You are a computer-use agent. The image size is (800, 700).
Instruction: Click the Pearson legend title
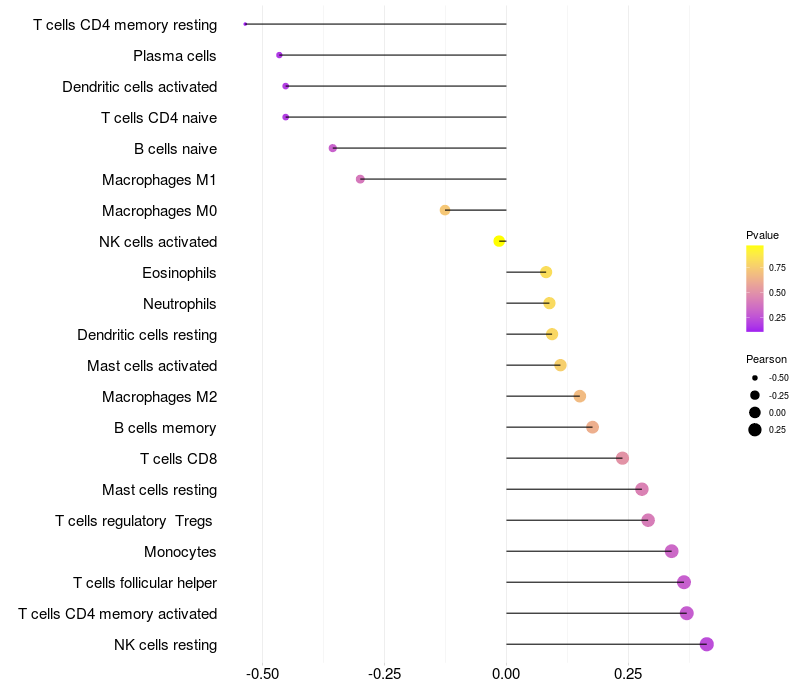[766, 359]
